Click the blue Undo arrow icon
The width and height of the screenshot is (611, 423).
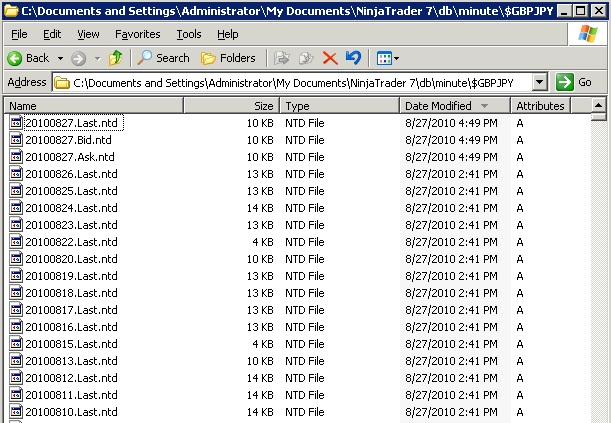point(353,58)
